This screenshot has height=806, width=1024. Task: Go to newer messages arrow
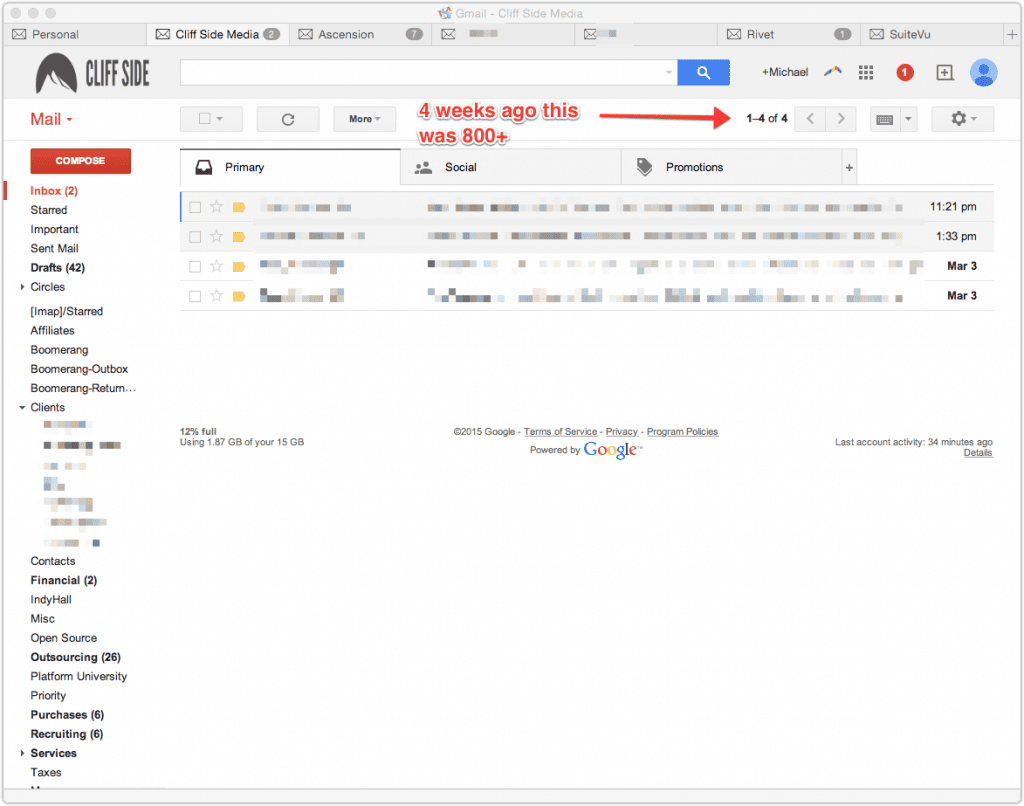click(x=810, y=119)
